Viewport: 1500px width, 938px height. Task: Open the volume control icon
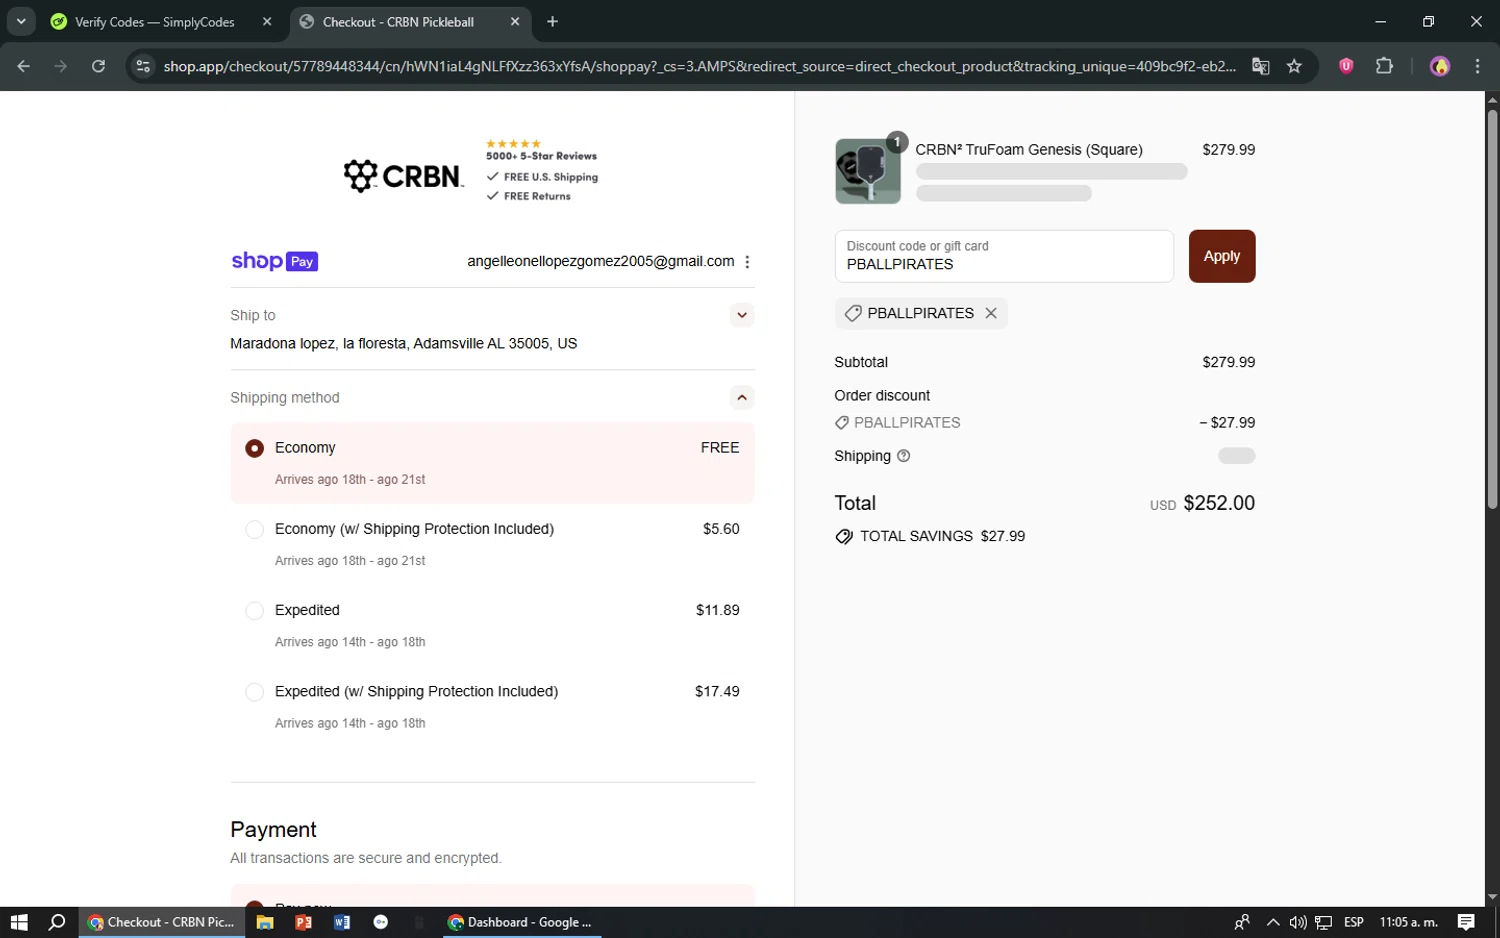point(1298,922)
